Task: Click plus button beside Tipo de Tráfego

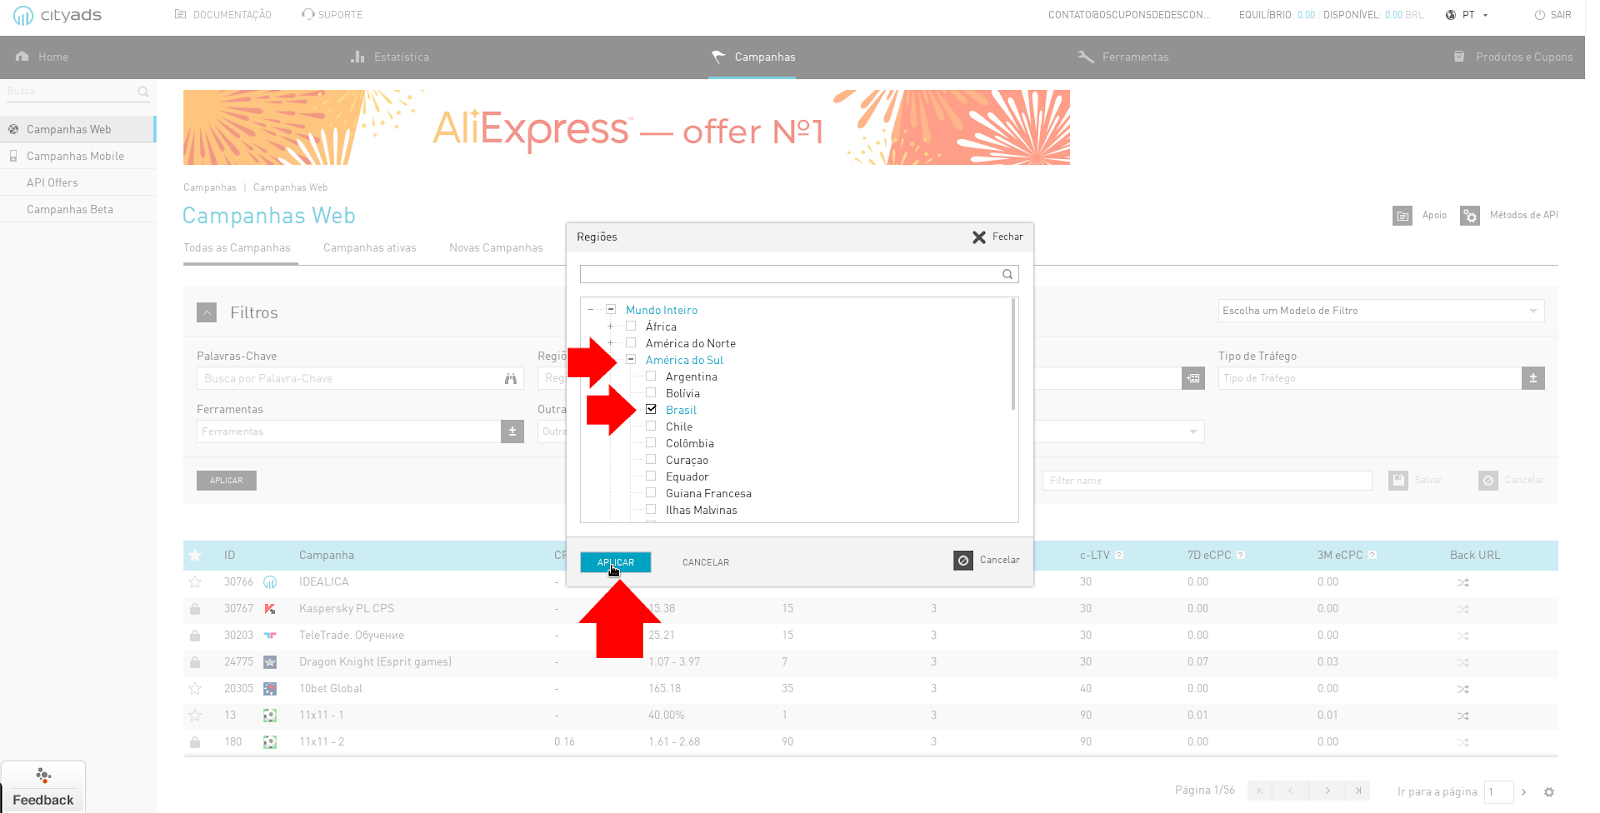Action: (x=1534, y=378)
